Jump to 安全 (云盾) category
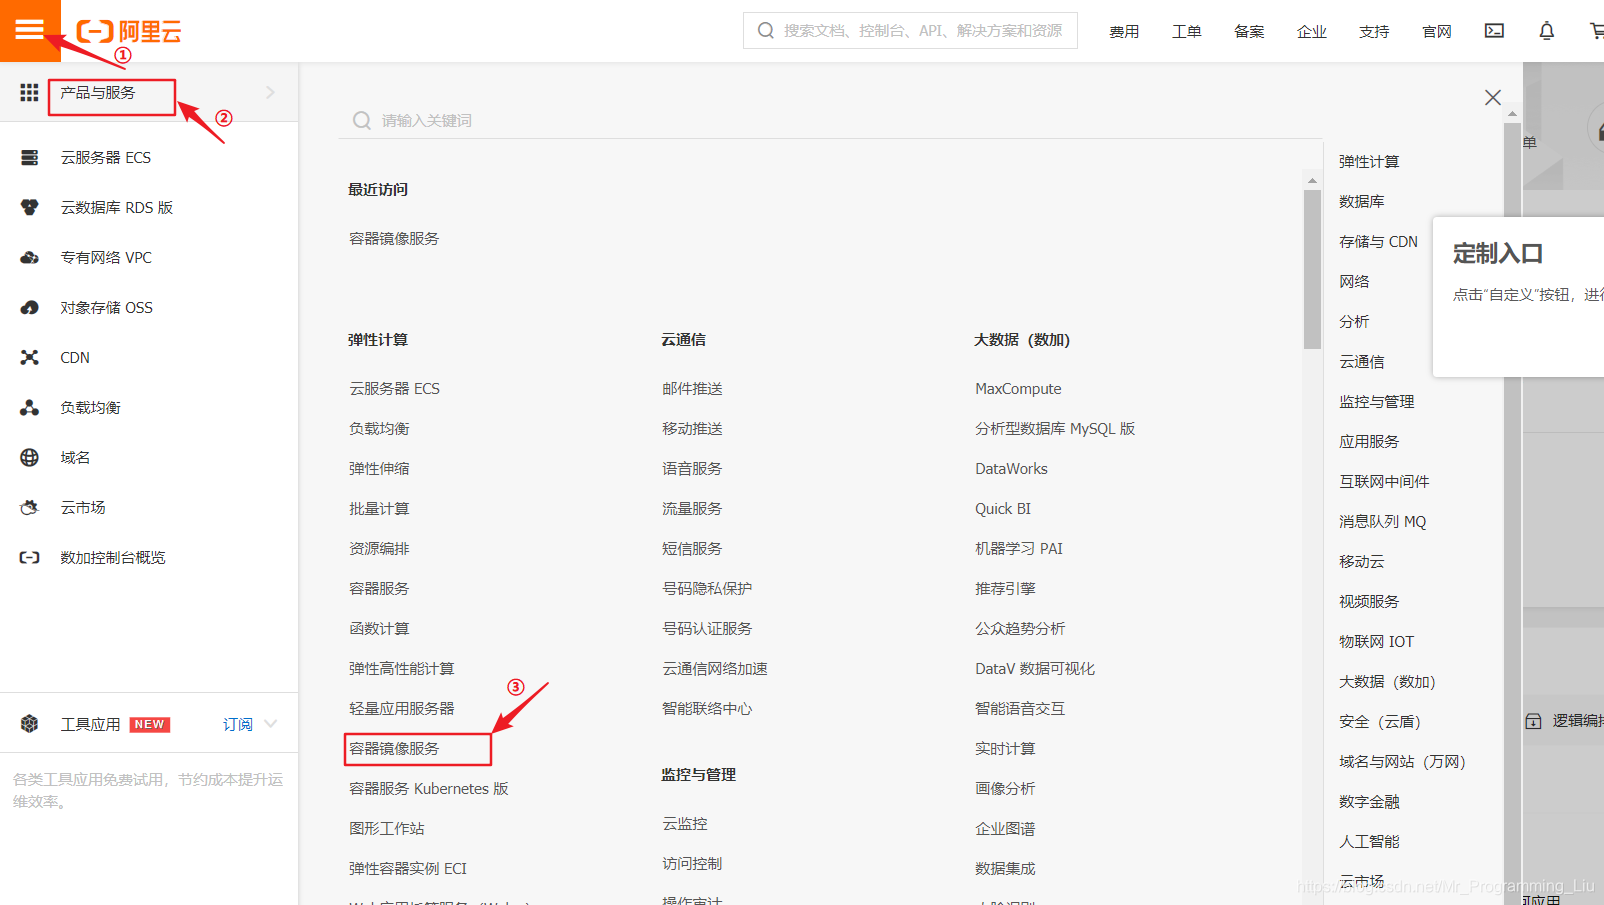 tap(1380, 722)
